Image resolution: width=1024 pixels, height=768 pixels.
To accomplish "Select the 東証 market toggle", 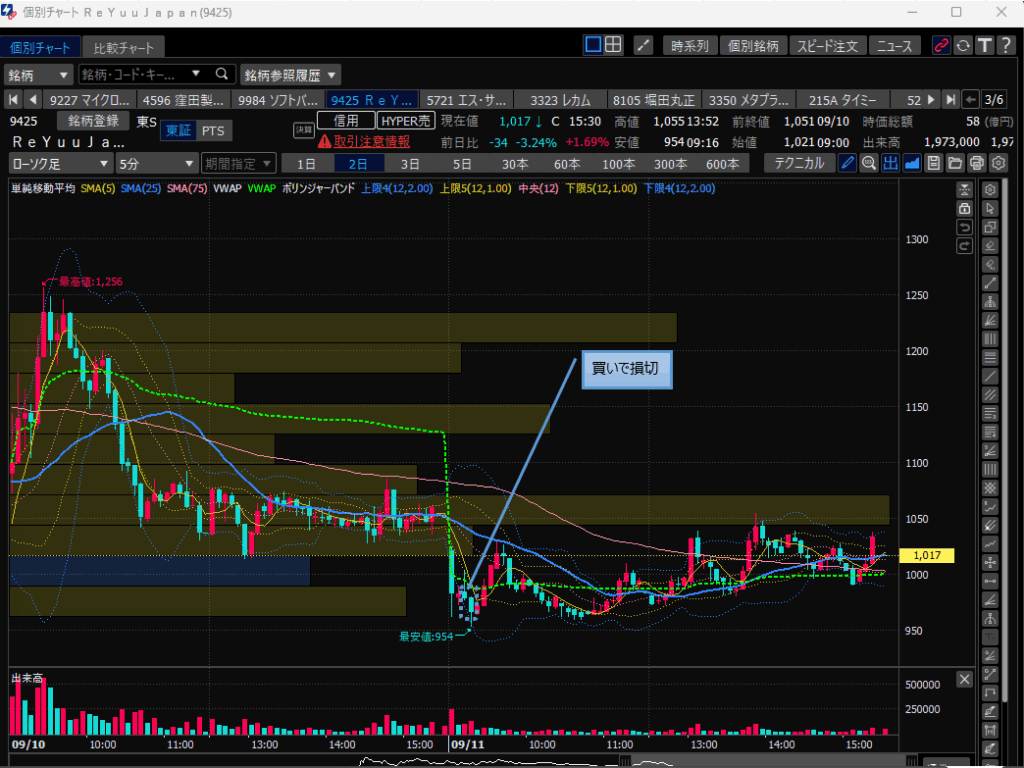I will 178,131.
